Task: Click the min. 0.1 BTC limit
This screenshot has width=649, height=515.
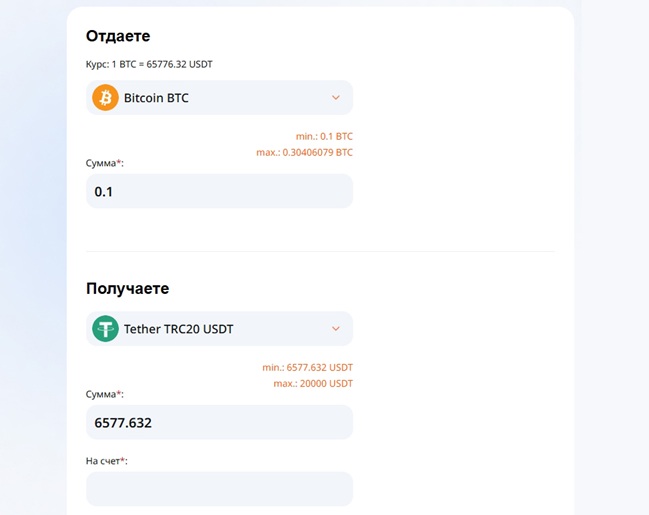Action: 324,136
